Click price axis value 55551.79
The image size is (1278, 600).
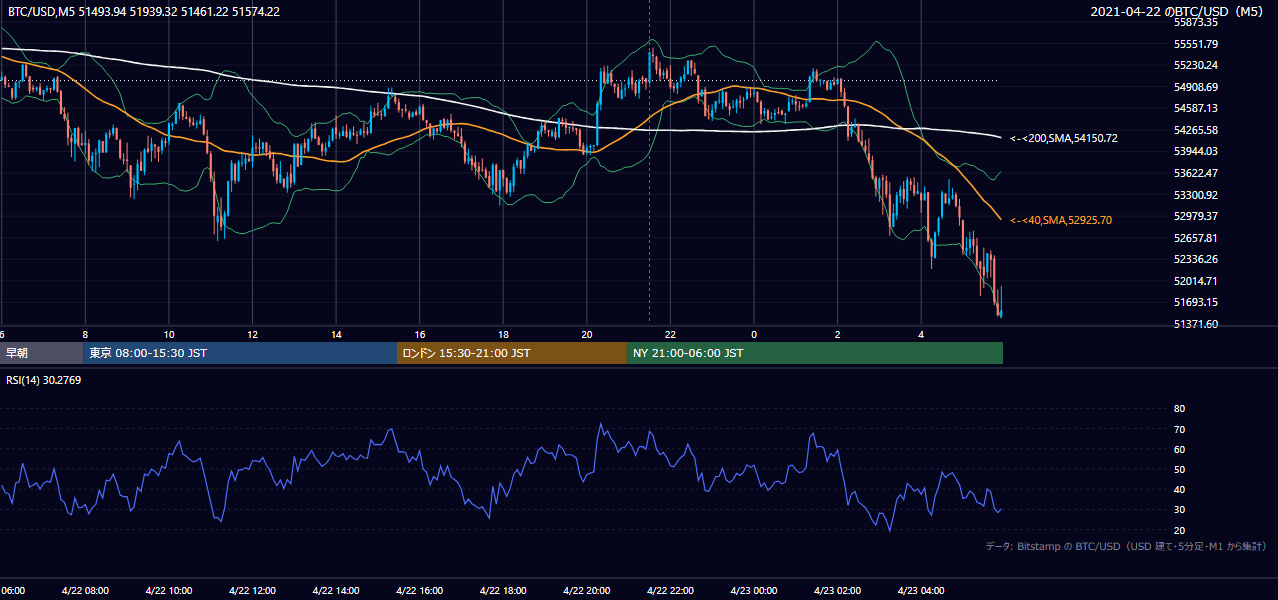click(1195, 44)
